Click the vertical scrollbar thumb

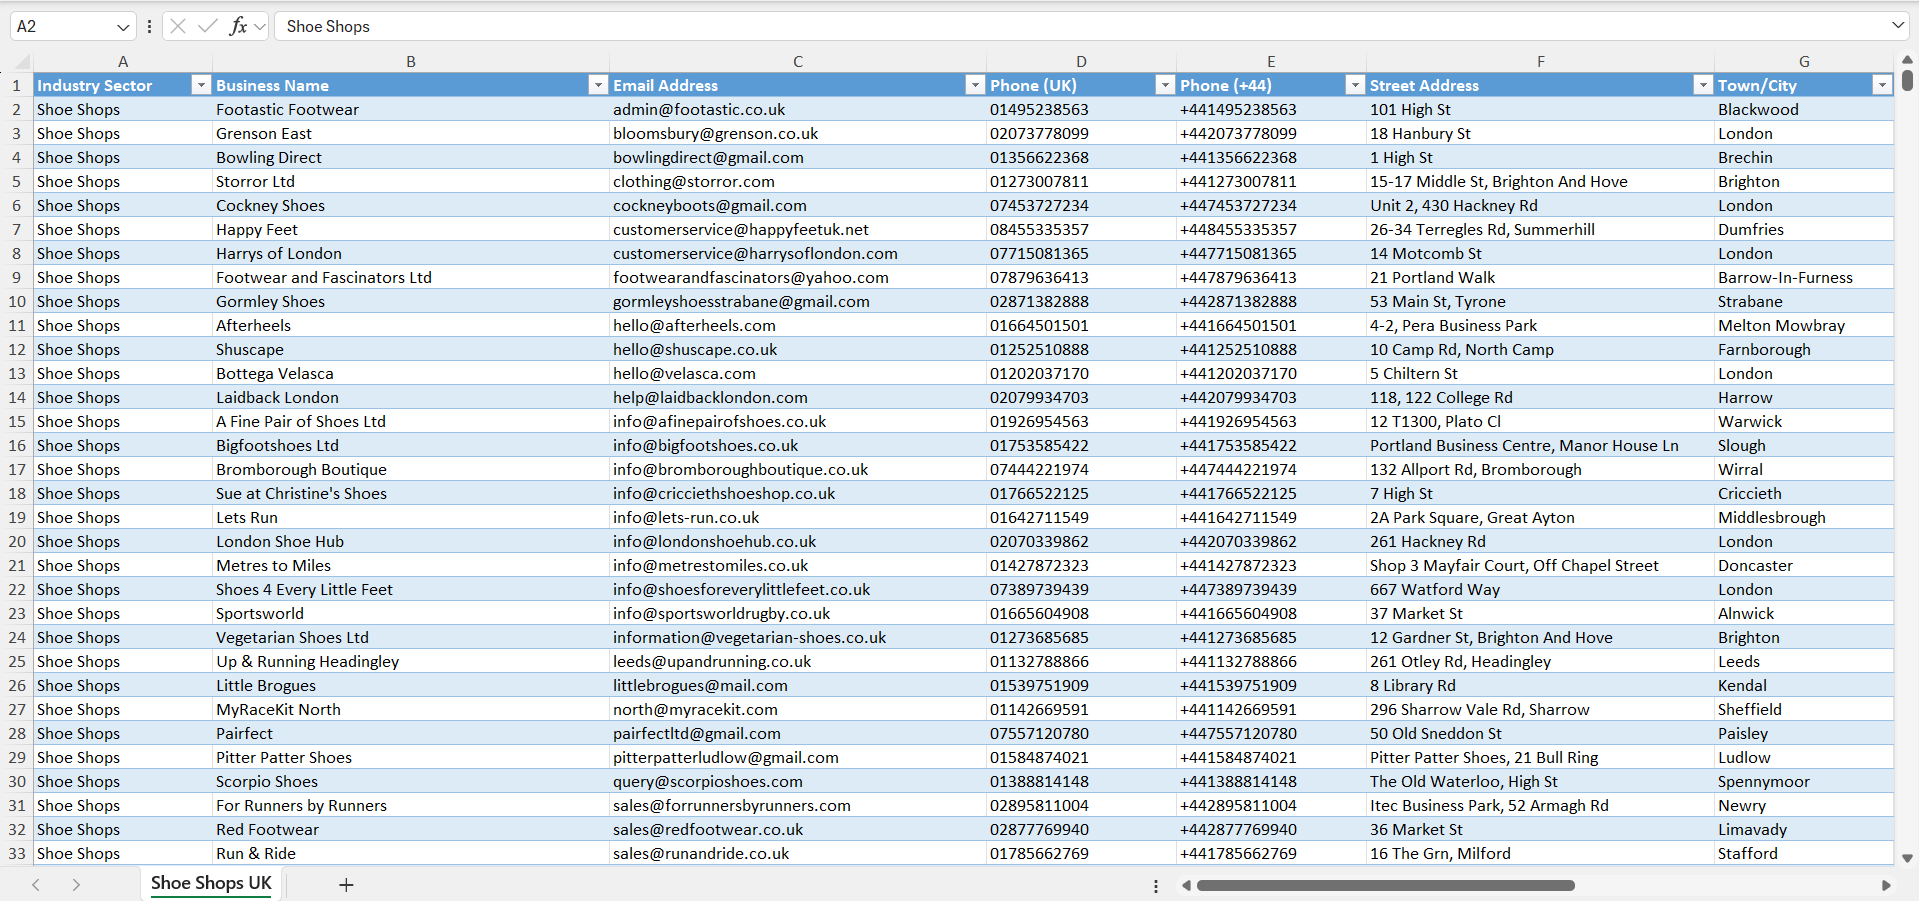[x=1908, y=80]
